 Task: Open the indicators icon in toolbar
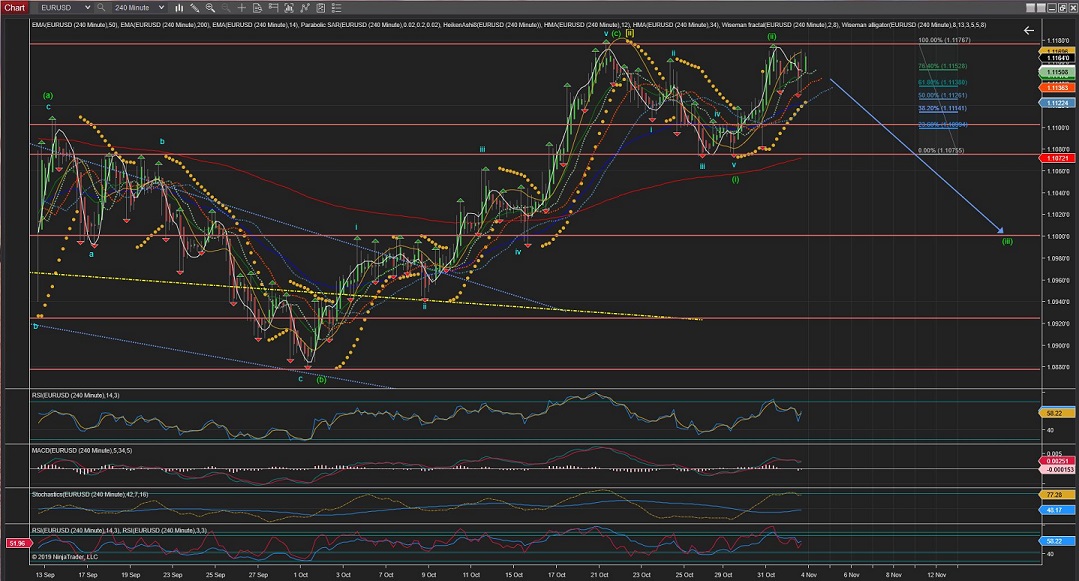289,8
